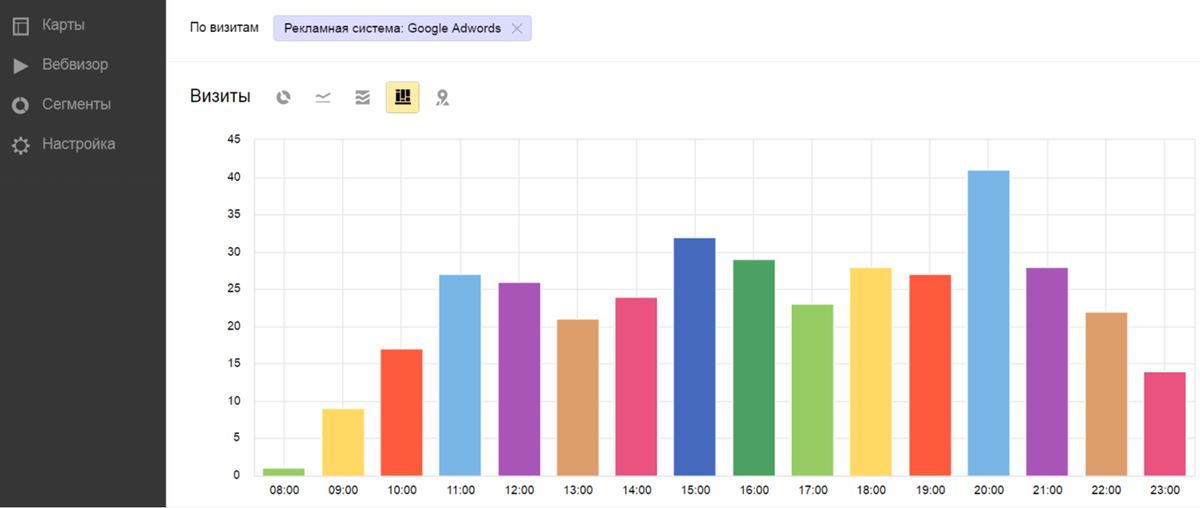Click the Вебвизор play icon

tap(20, 66)
